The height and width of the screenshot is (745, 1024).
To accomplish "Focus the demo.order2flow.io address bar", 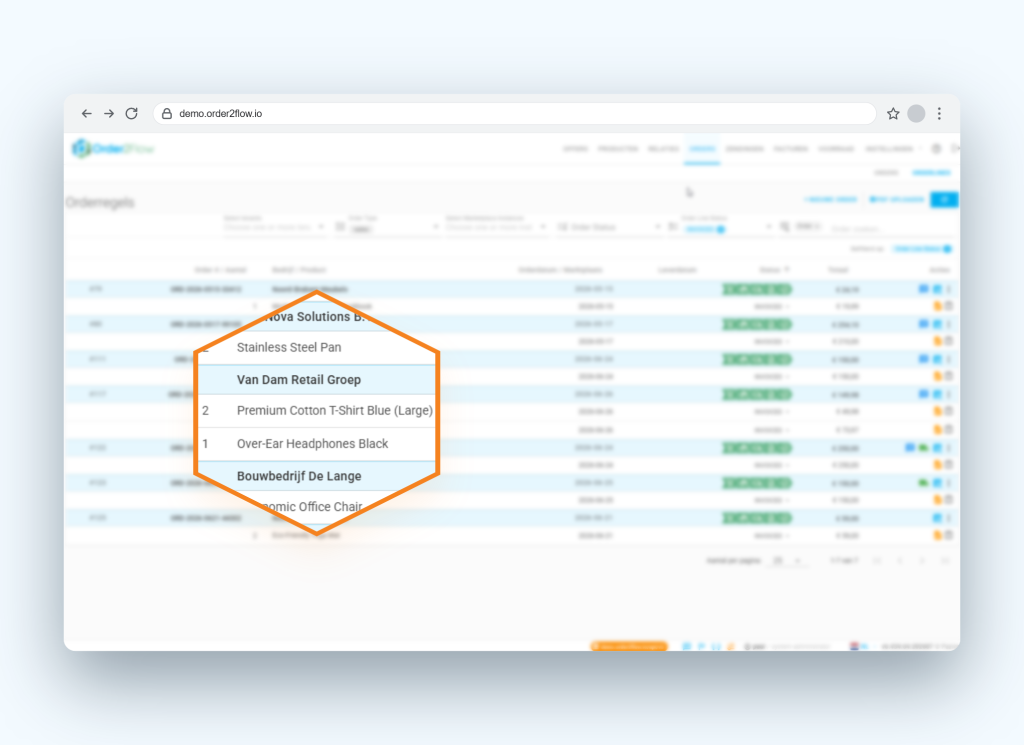I will [x=514, y=114].
